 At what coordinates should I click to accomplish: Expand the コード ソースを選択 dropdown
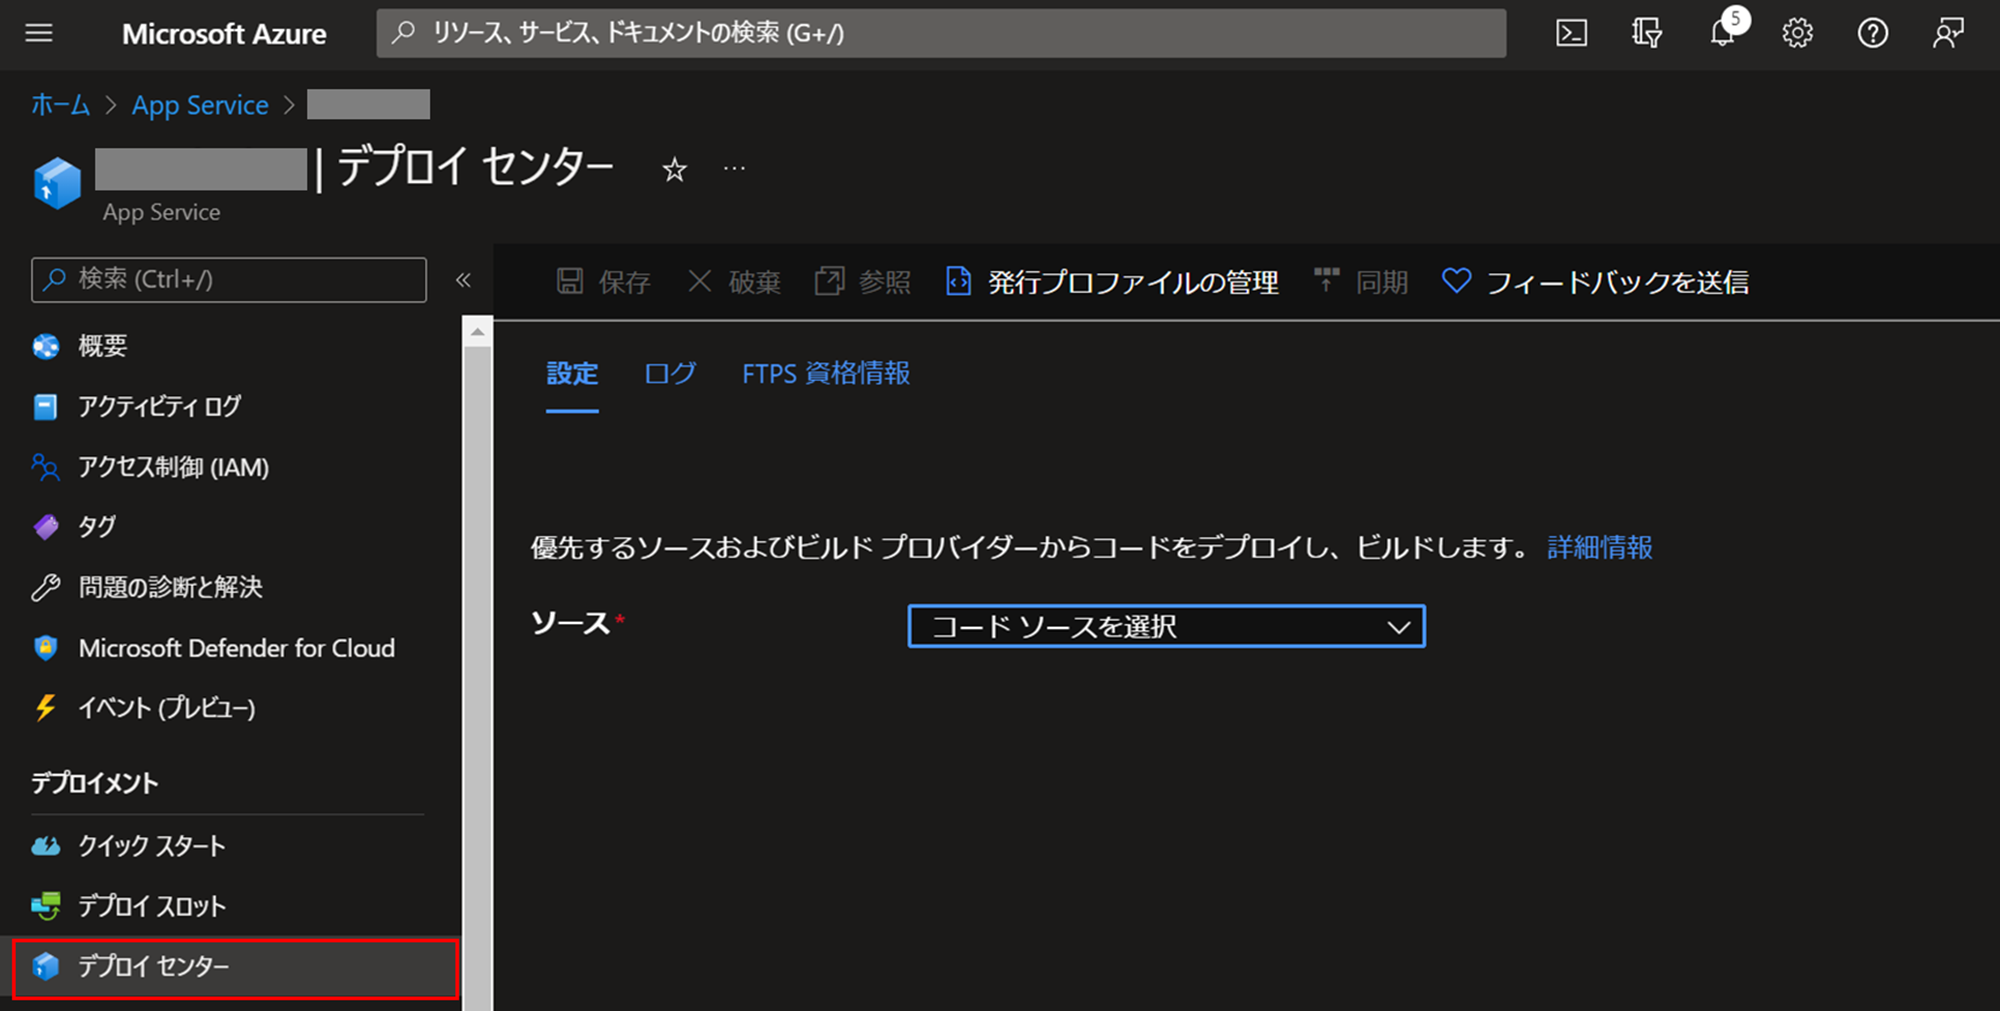point(1166,626)
